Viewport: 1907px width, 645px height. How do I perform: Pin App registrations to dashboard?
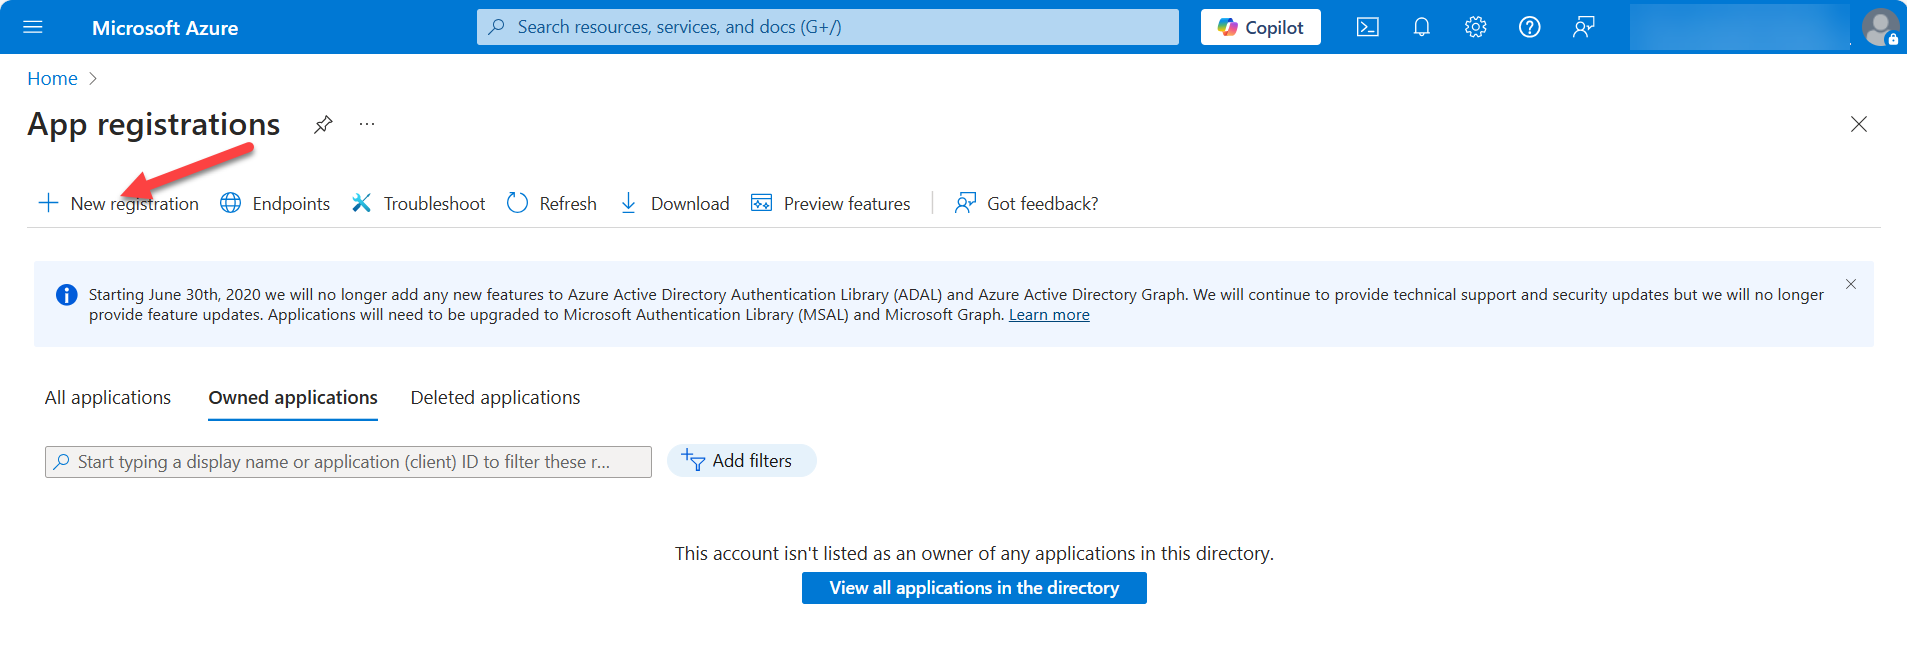pyautogui.click(x=323, y=124)
